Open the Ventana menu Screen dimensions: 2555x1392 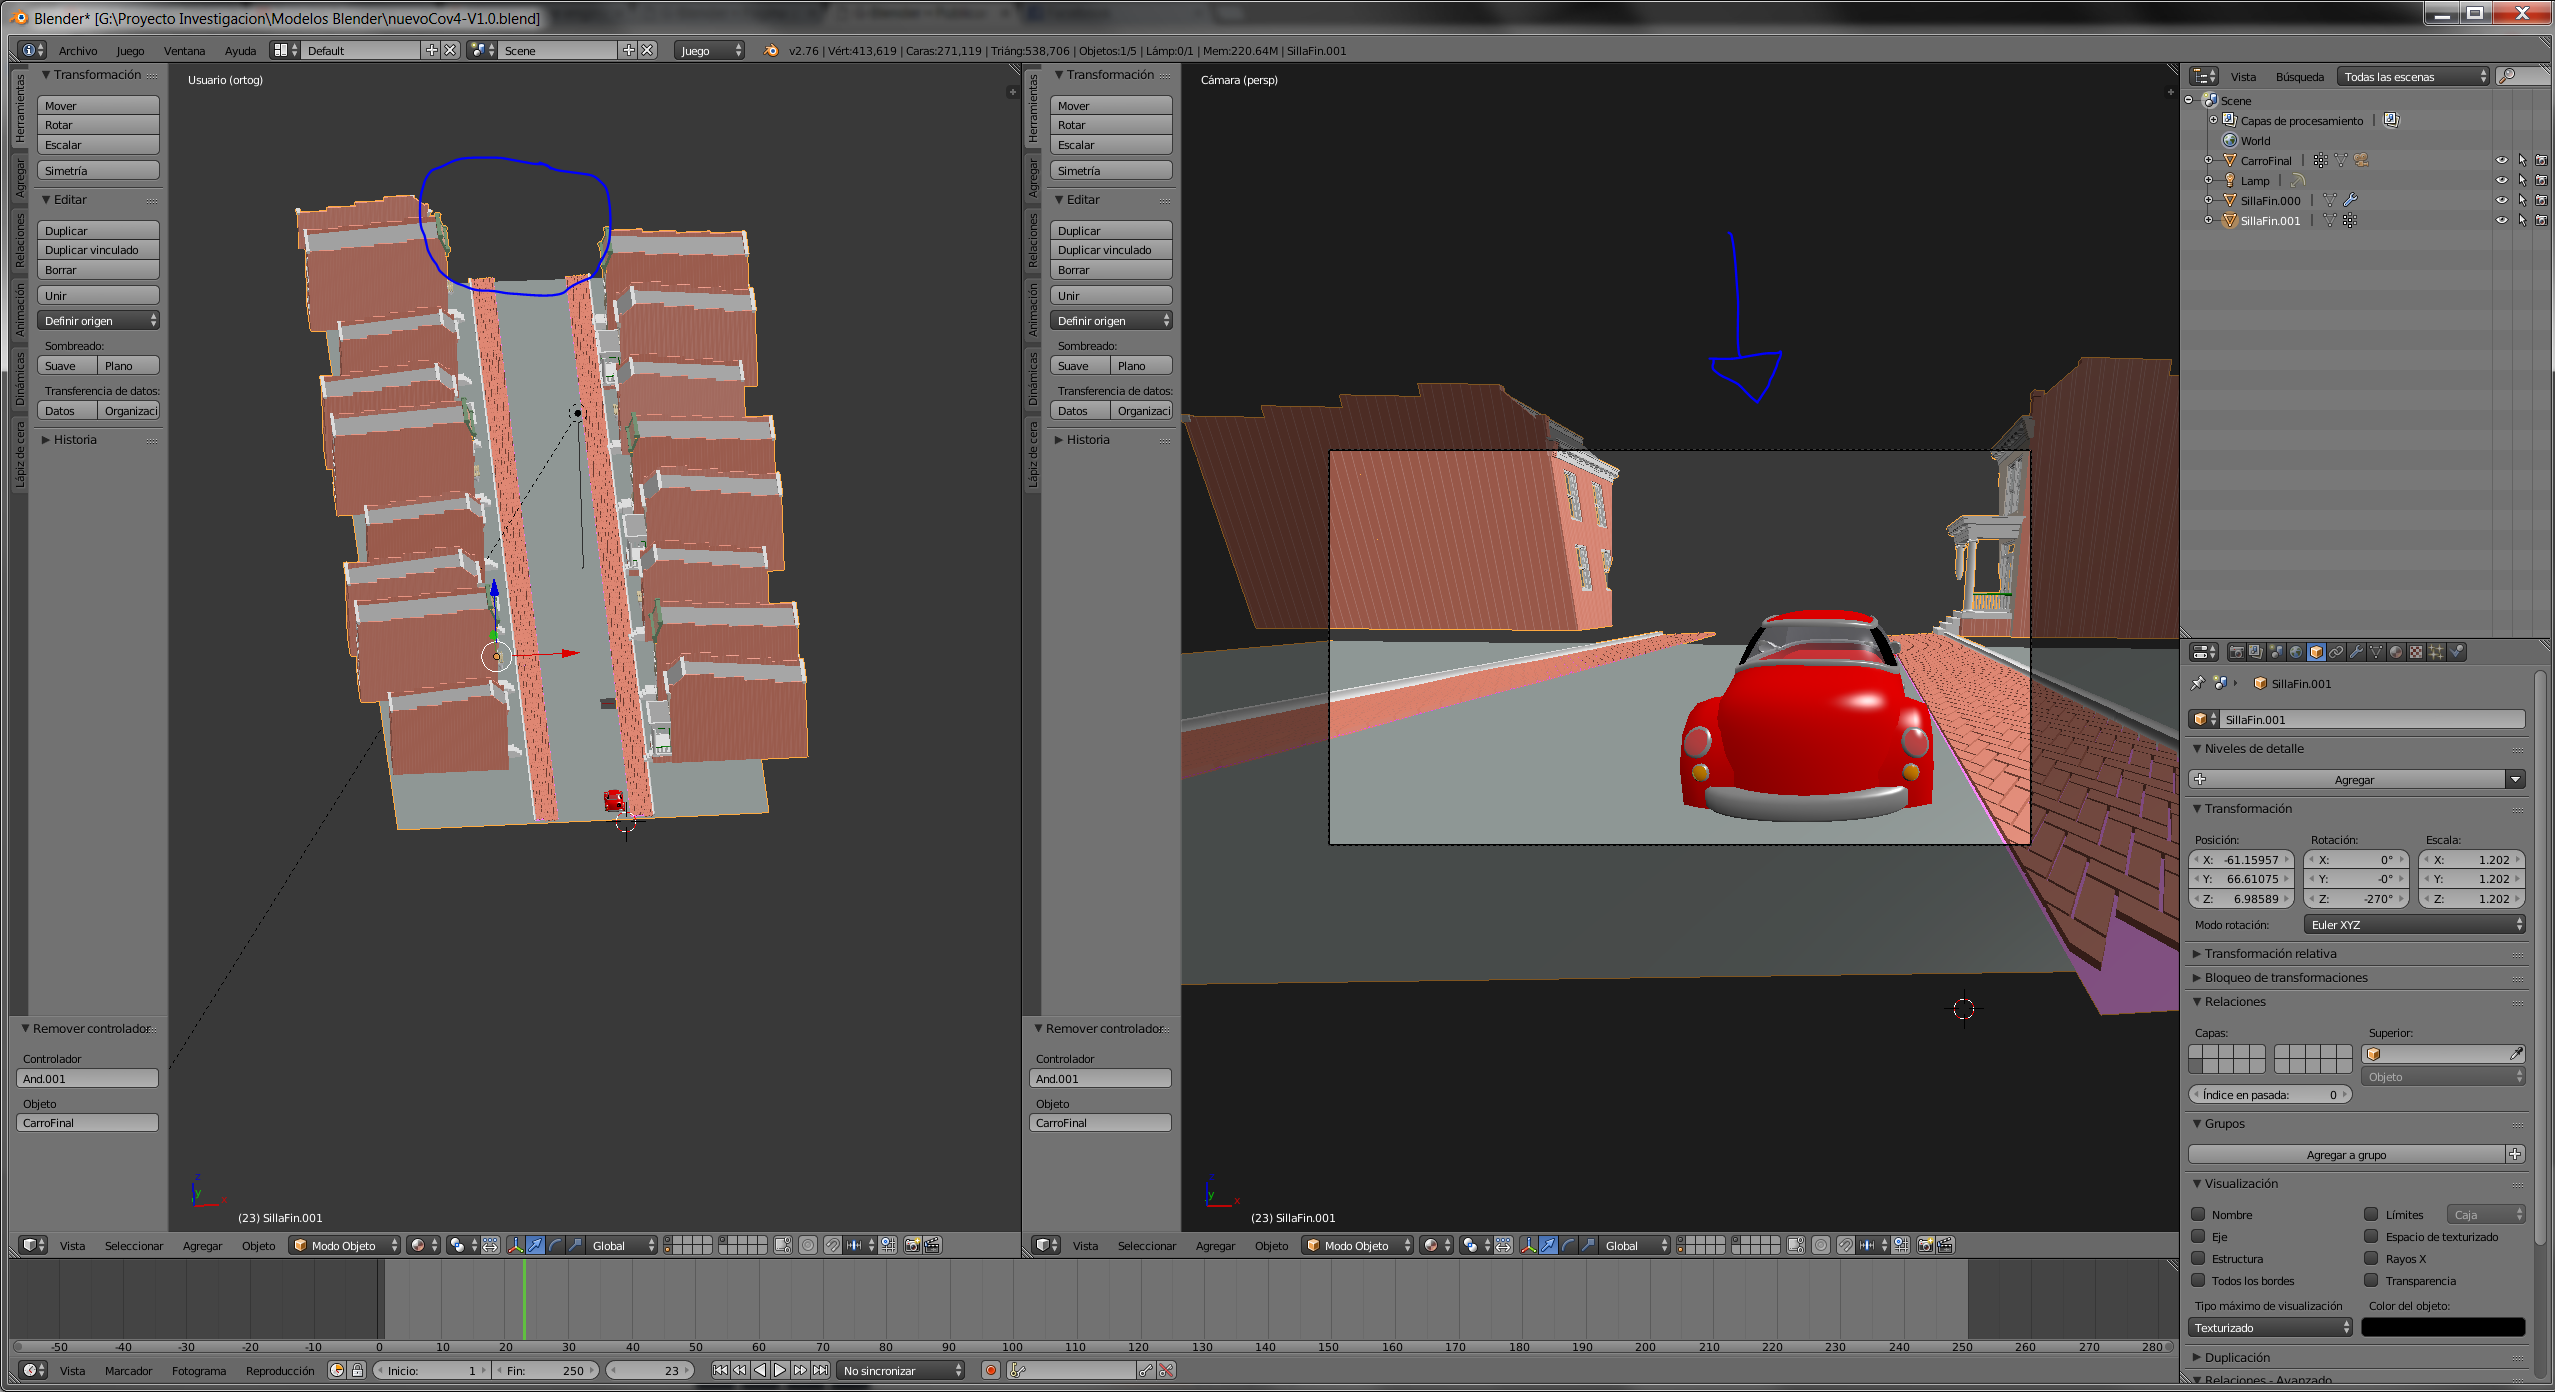coord(184,50)
